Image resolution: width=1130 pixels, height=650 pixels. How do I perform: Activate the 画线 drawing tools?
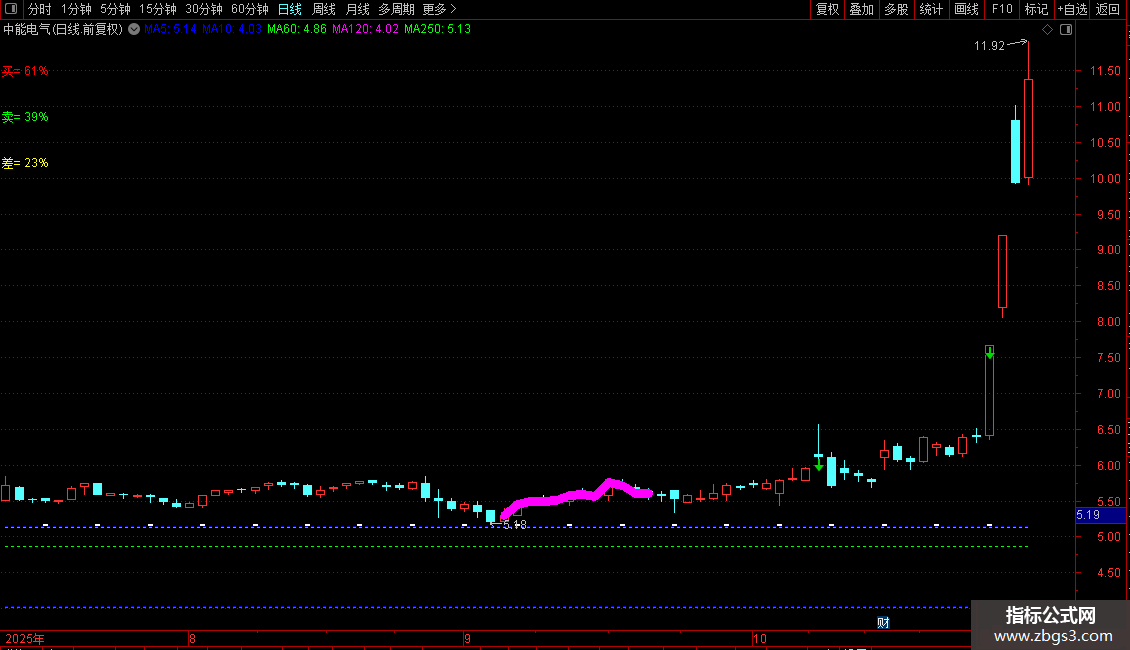(966, 9)
